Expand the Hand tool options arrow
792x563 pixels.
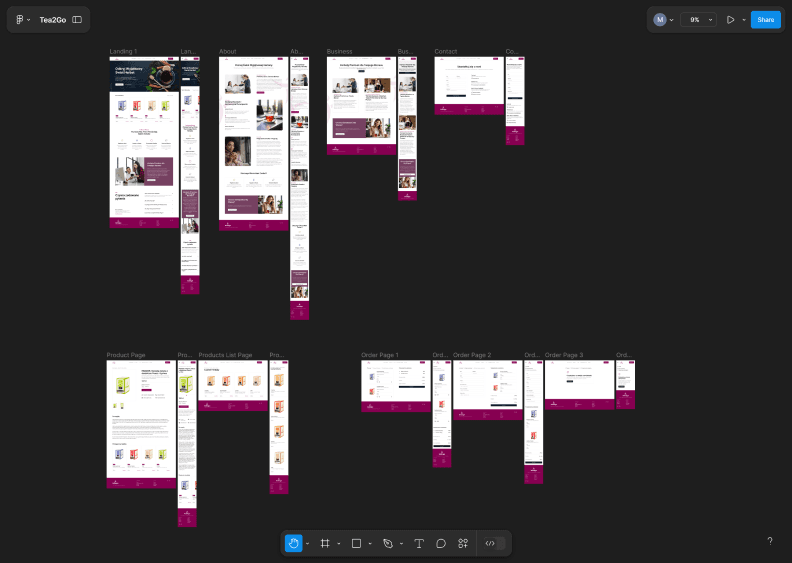click(x=307, y=544)
